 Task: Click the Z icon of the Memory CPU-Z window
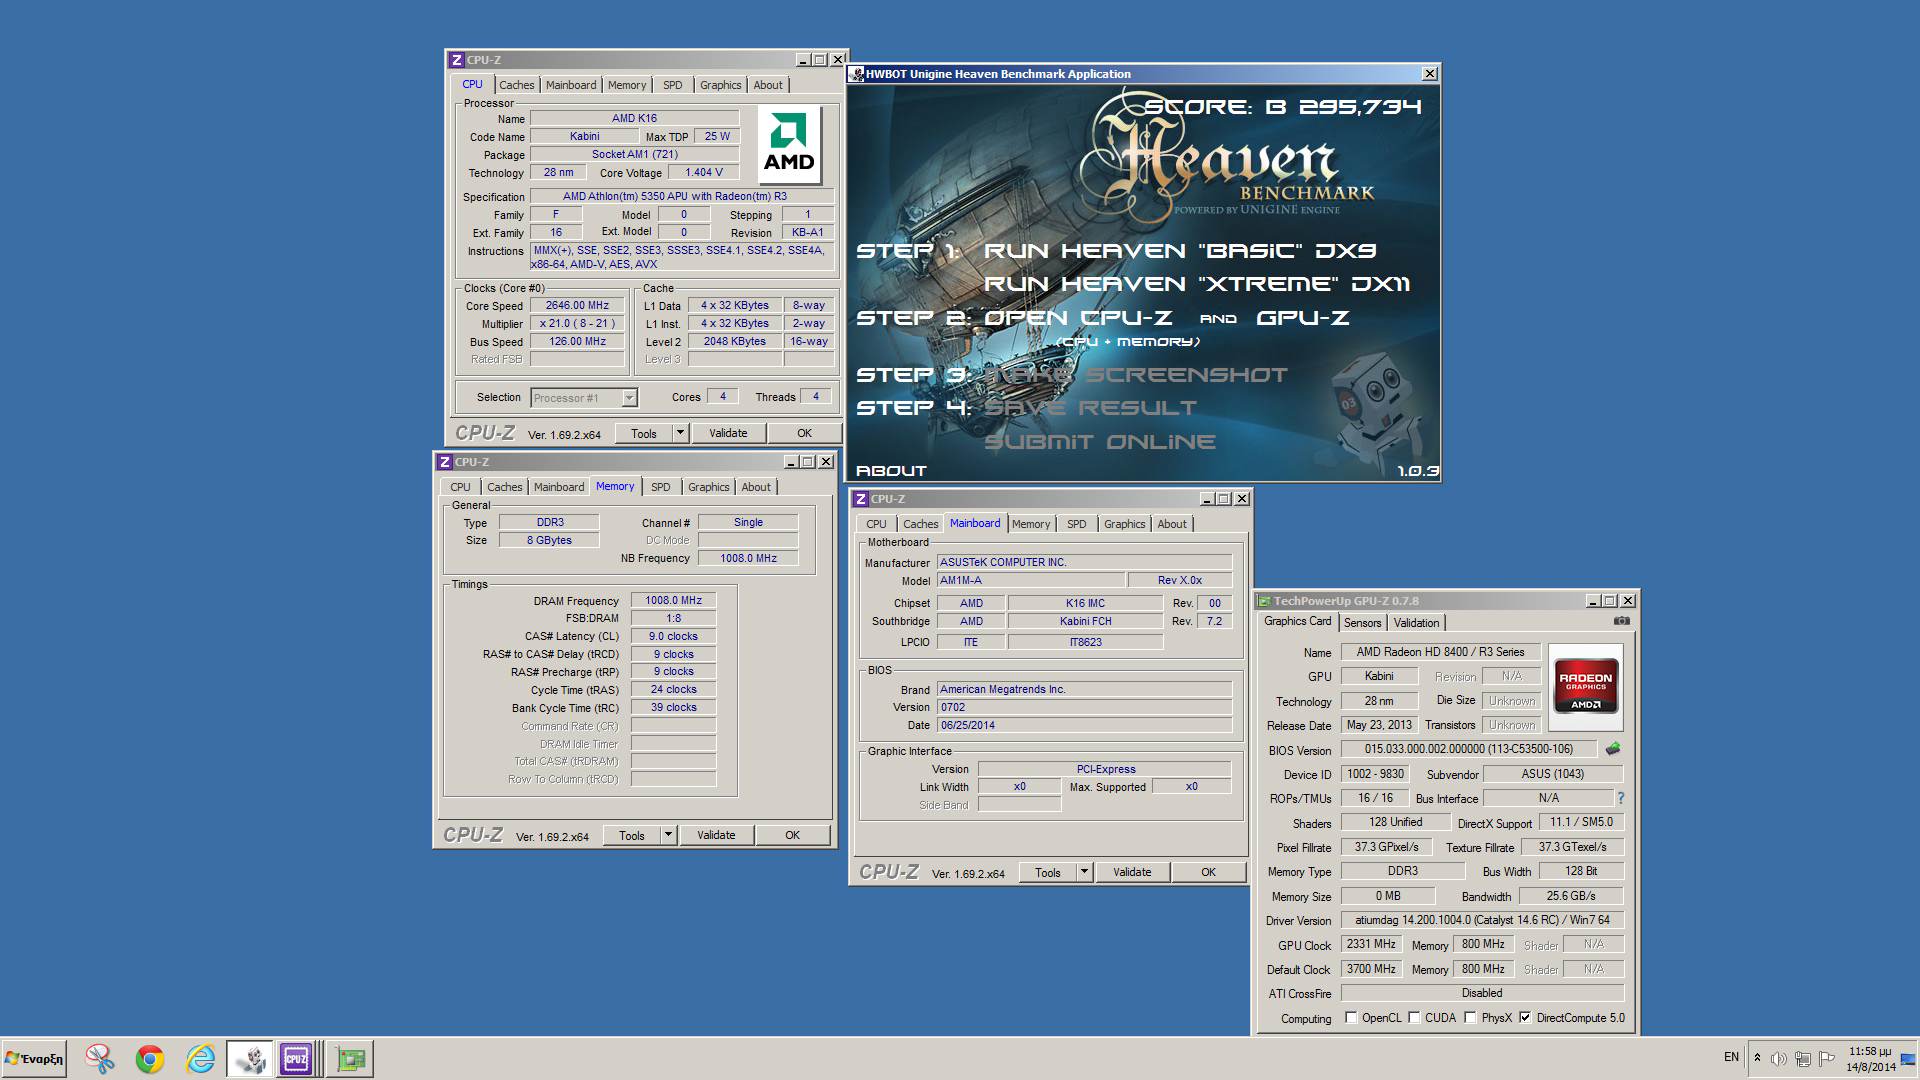point(444,462)
